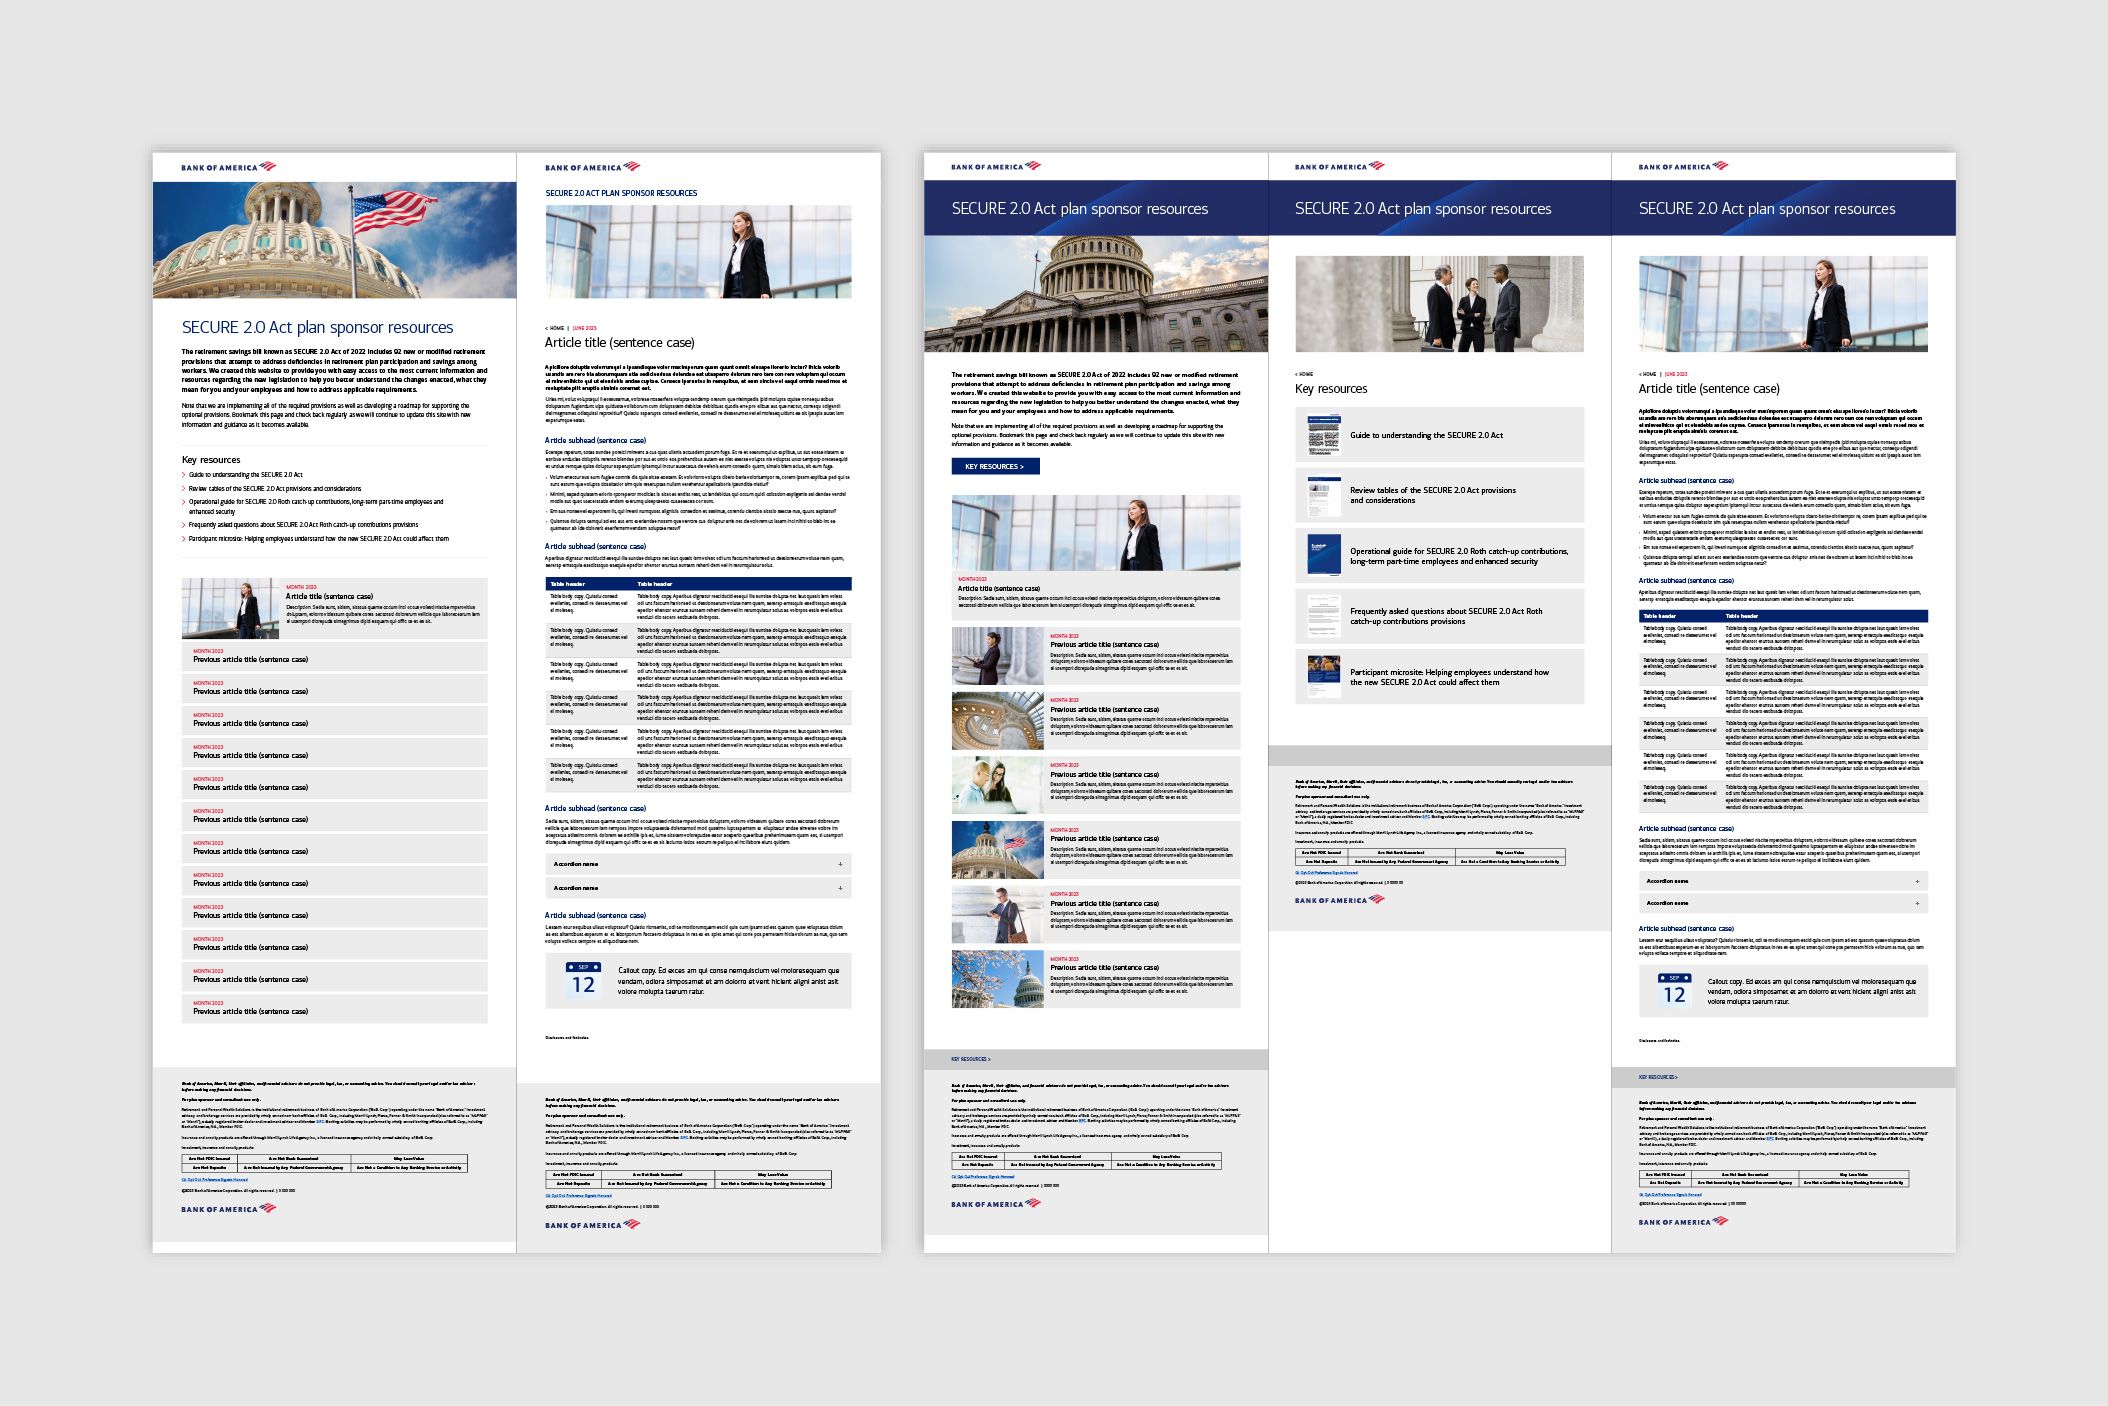Click footer Bank of America logo on Capitol banner page
Screen dimensions: 2108x1406
click(995, 1203)
